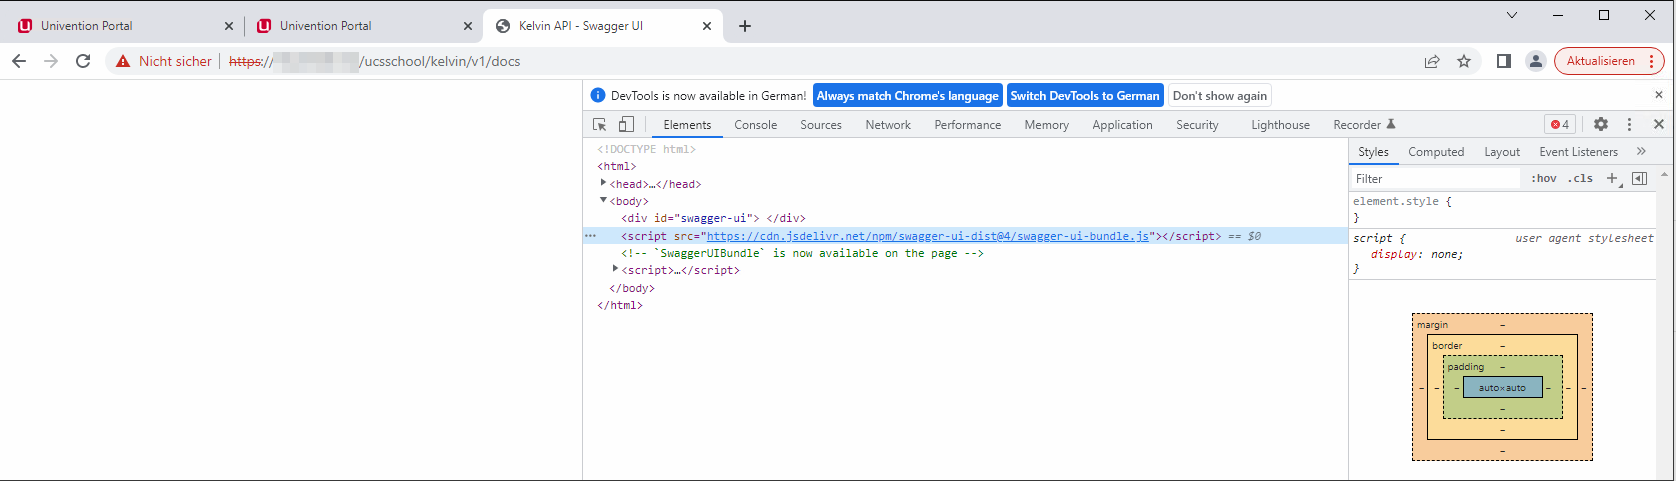
Task: Show more Styles pane tabs chevron
Action: [1641, 151]
